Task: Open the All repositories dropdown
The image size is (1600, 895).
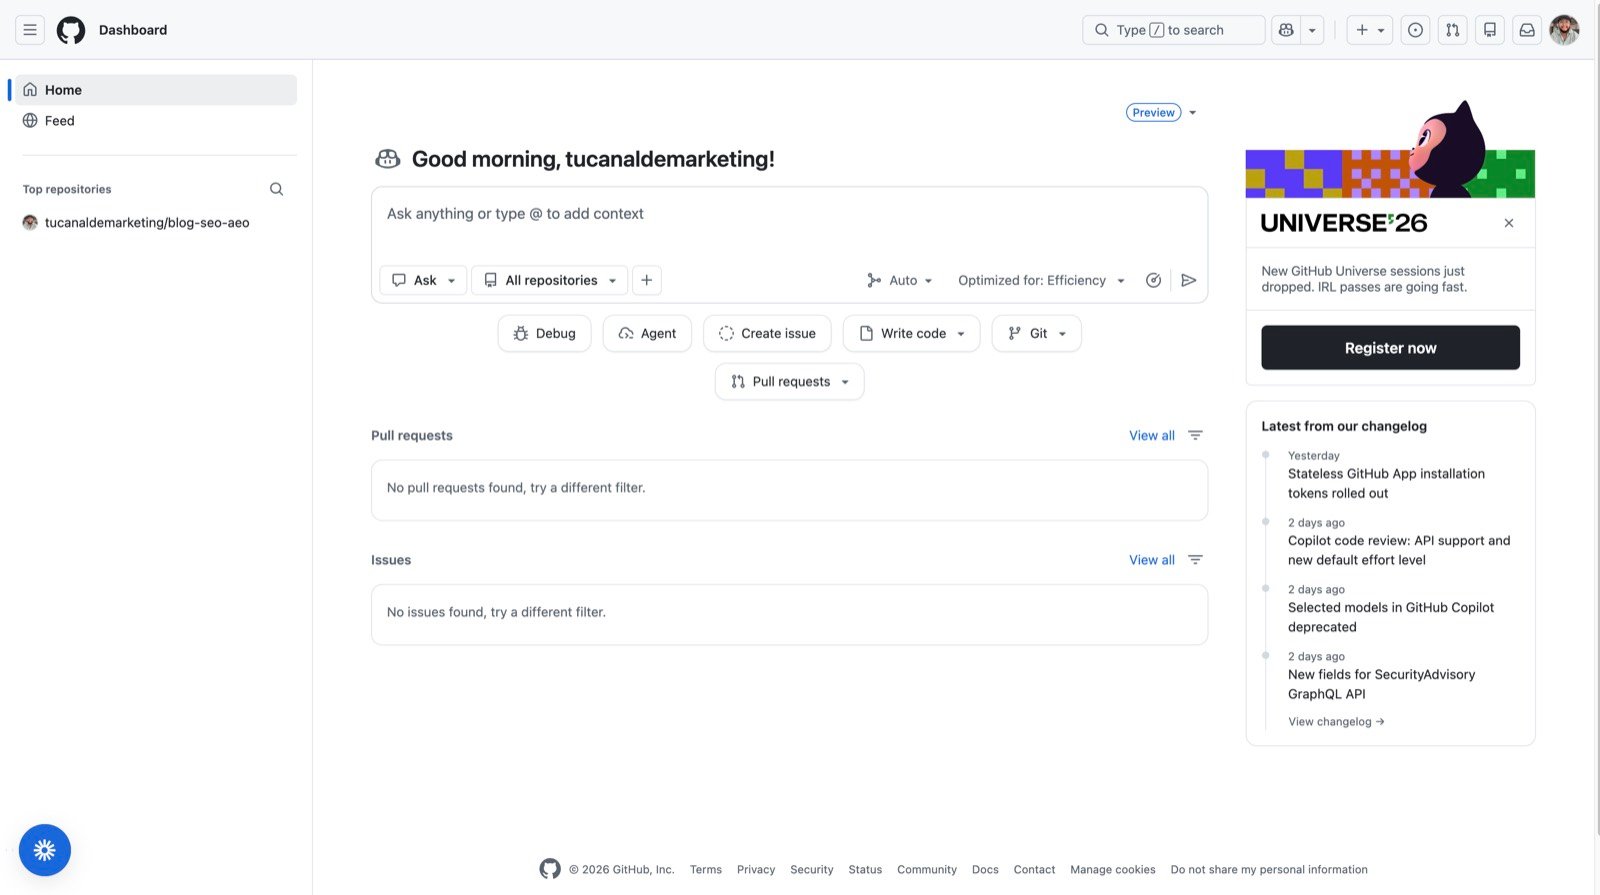Action: pos(550,280)
